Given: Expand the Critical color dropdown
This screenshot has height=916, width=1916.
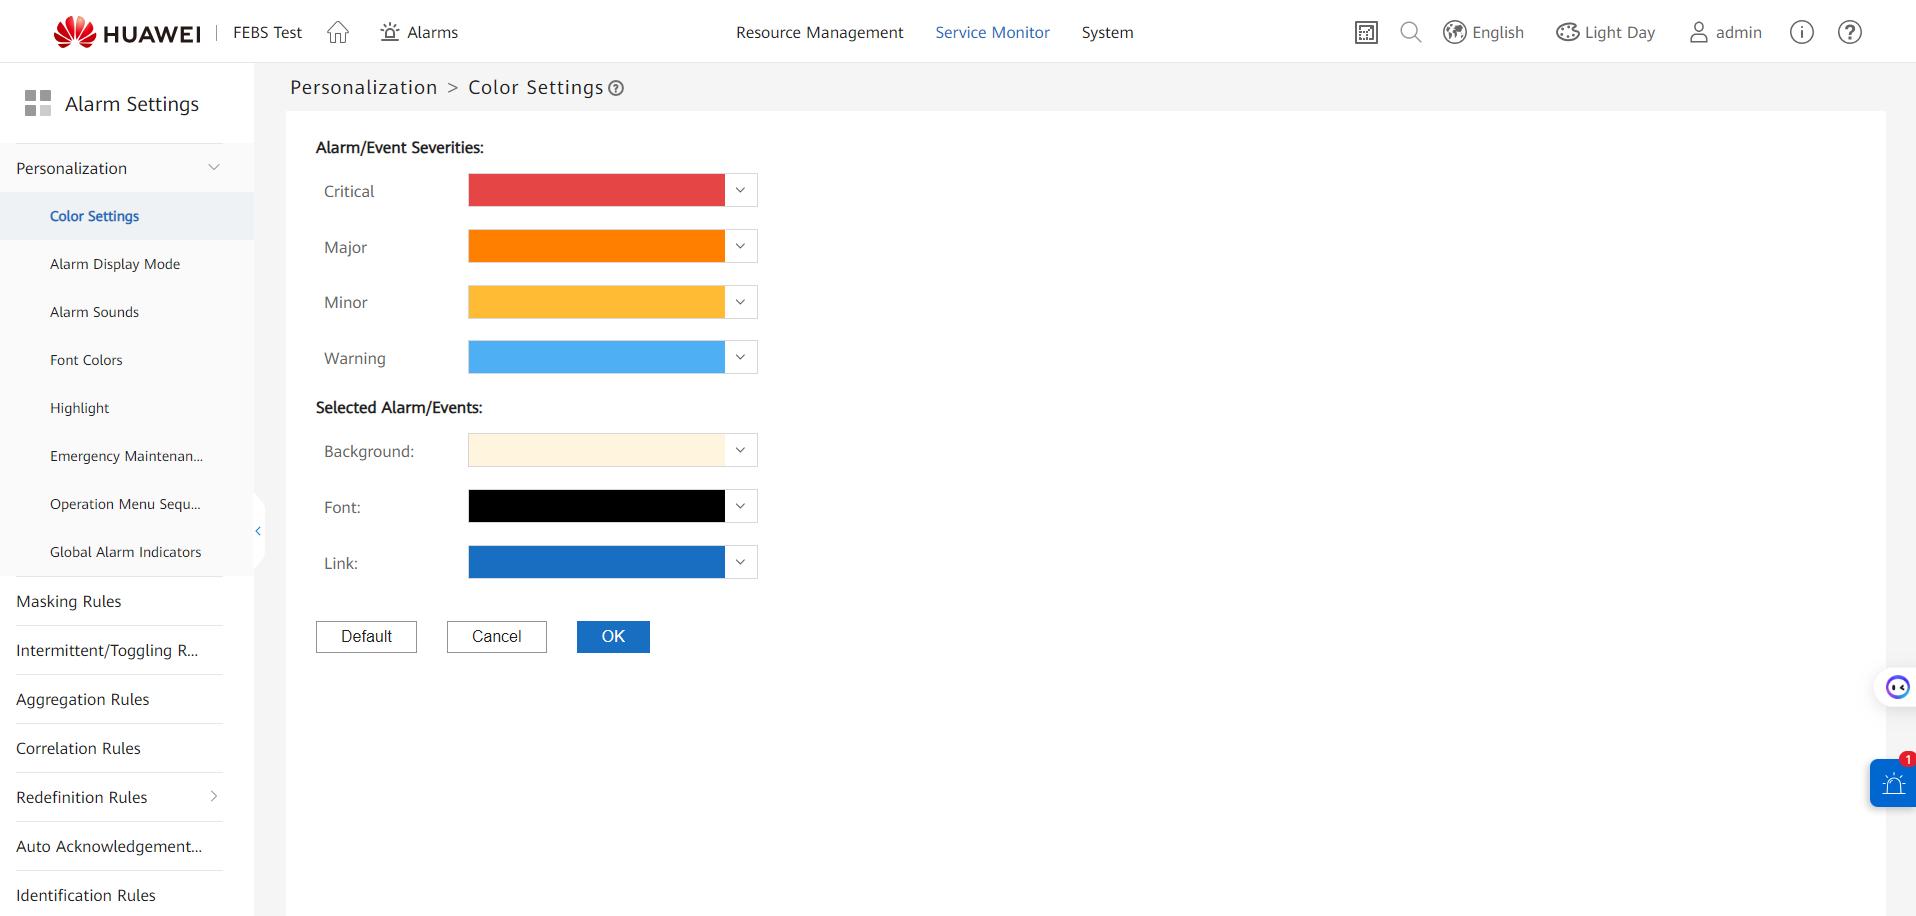Looking at the screenshot, I should [x=740, y=190].
